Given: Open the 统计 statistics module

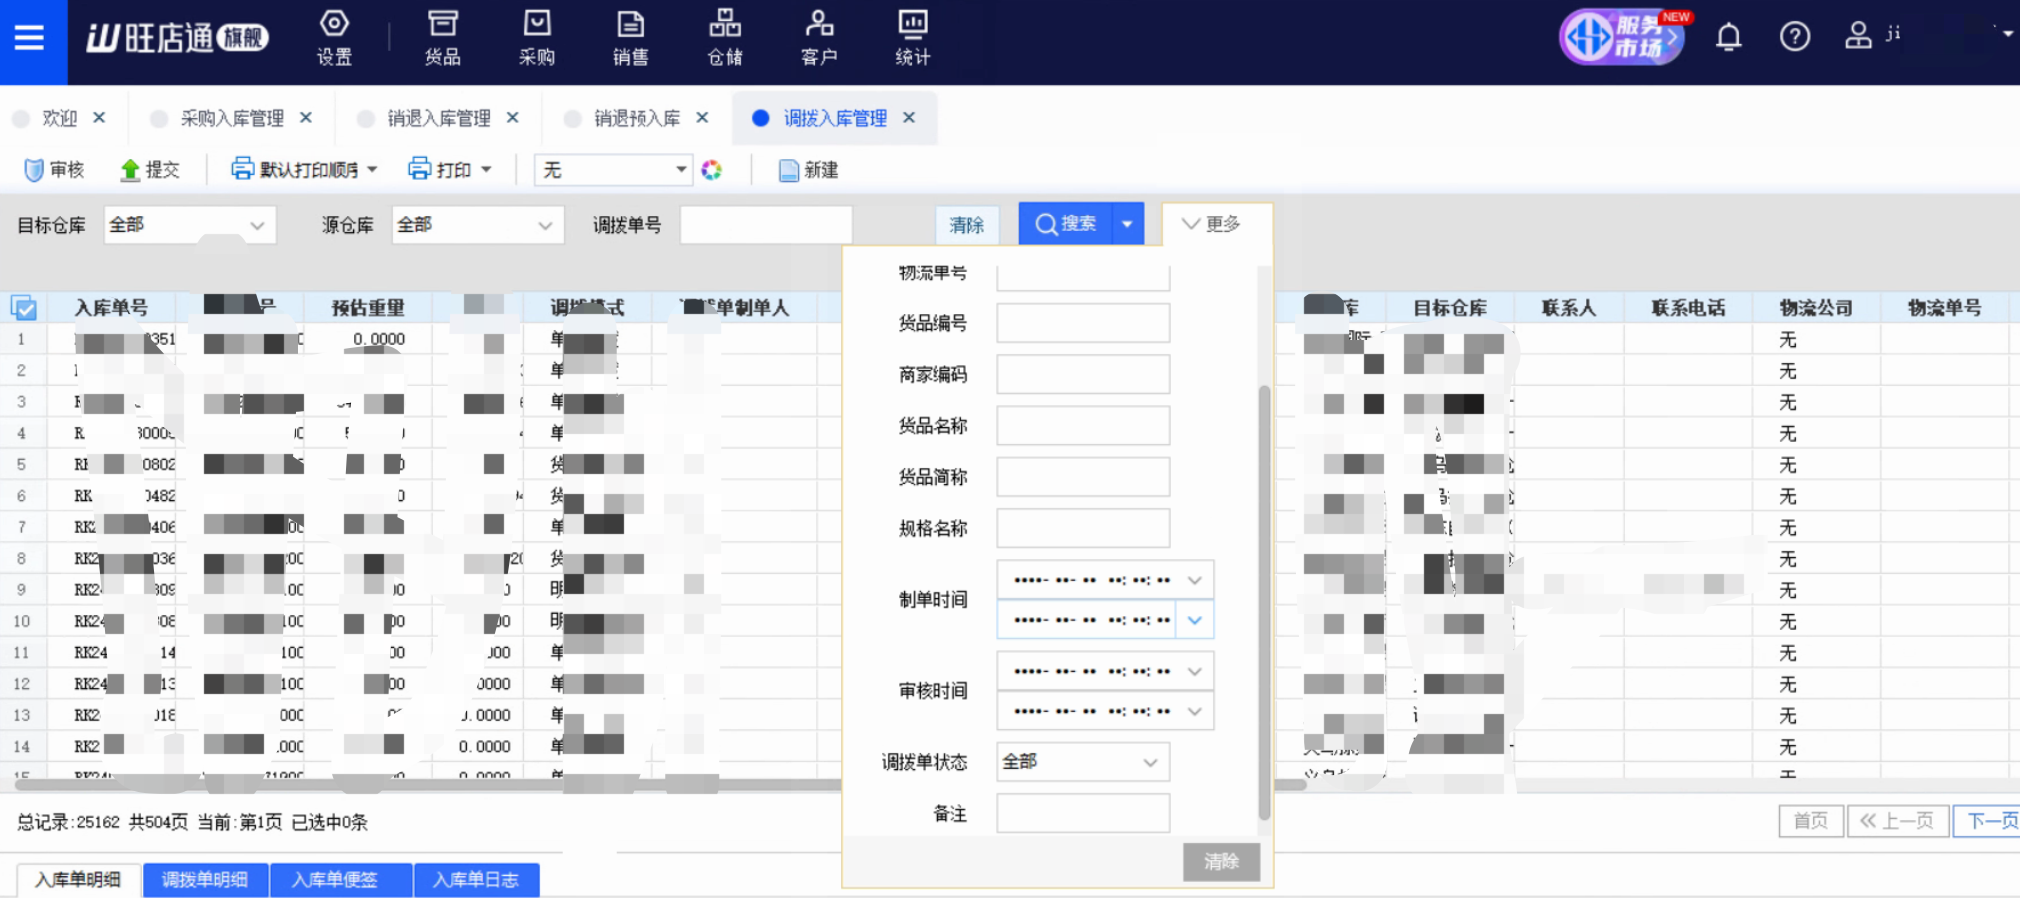Looking at the screenshot, I should click(912, 38).
